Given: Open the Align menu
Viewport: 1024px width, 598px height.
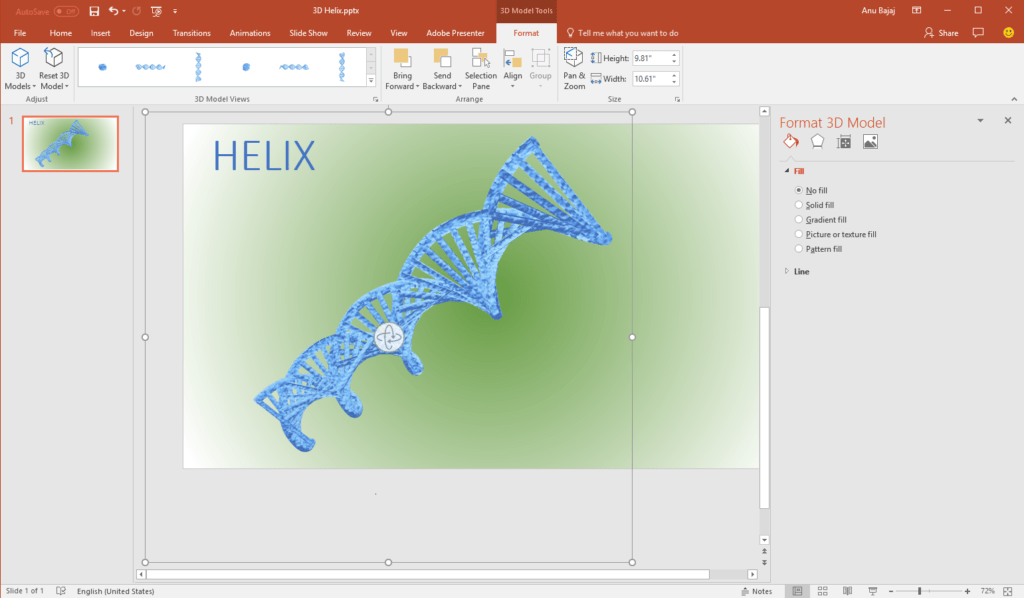Looking at the screenshot, I should [x=513, y=69].
